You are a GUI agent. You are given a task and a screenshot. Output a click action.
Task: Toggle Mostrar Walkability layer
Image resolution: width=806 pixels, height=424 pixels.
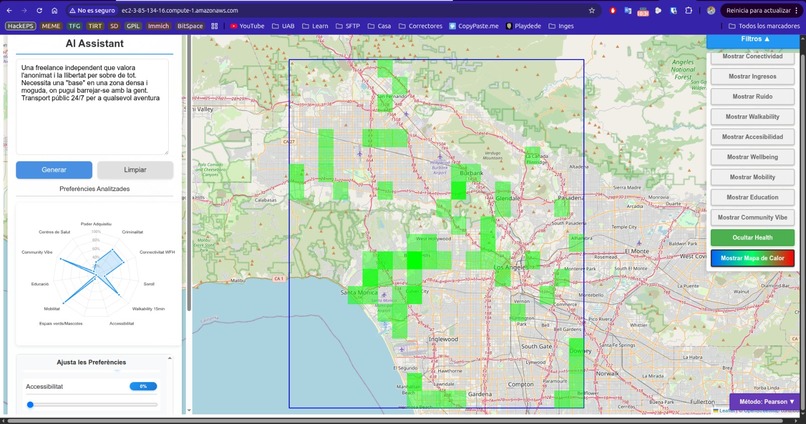point(753,117)
